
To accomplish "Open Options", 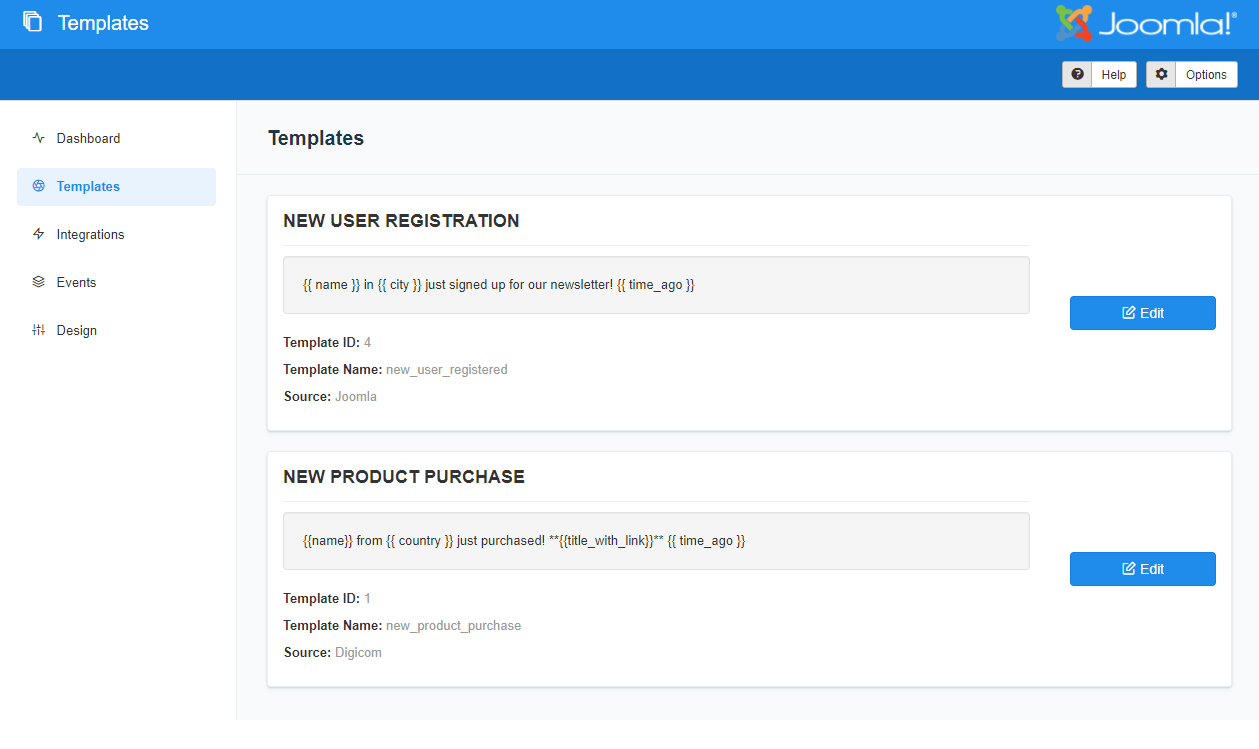I will click(x=1205, y=74).
